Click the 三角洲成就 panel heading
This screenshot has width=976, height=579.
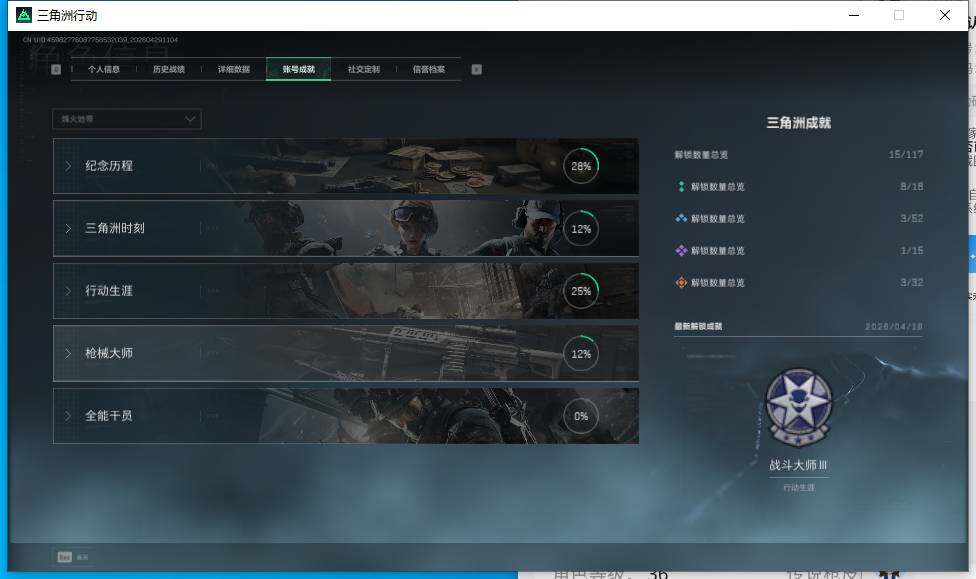[799, 123]
